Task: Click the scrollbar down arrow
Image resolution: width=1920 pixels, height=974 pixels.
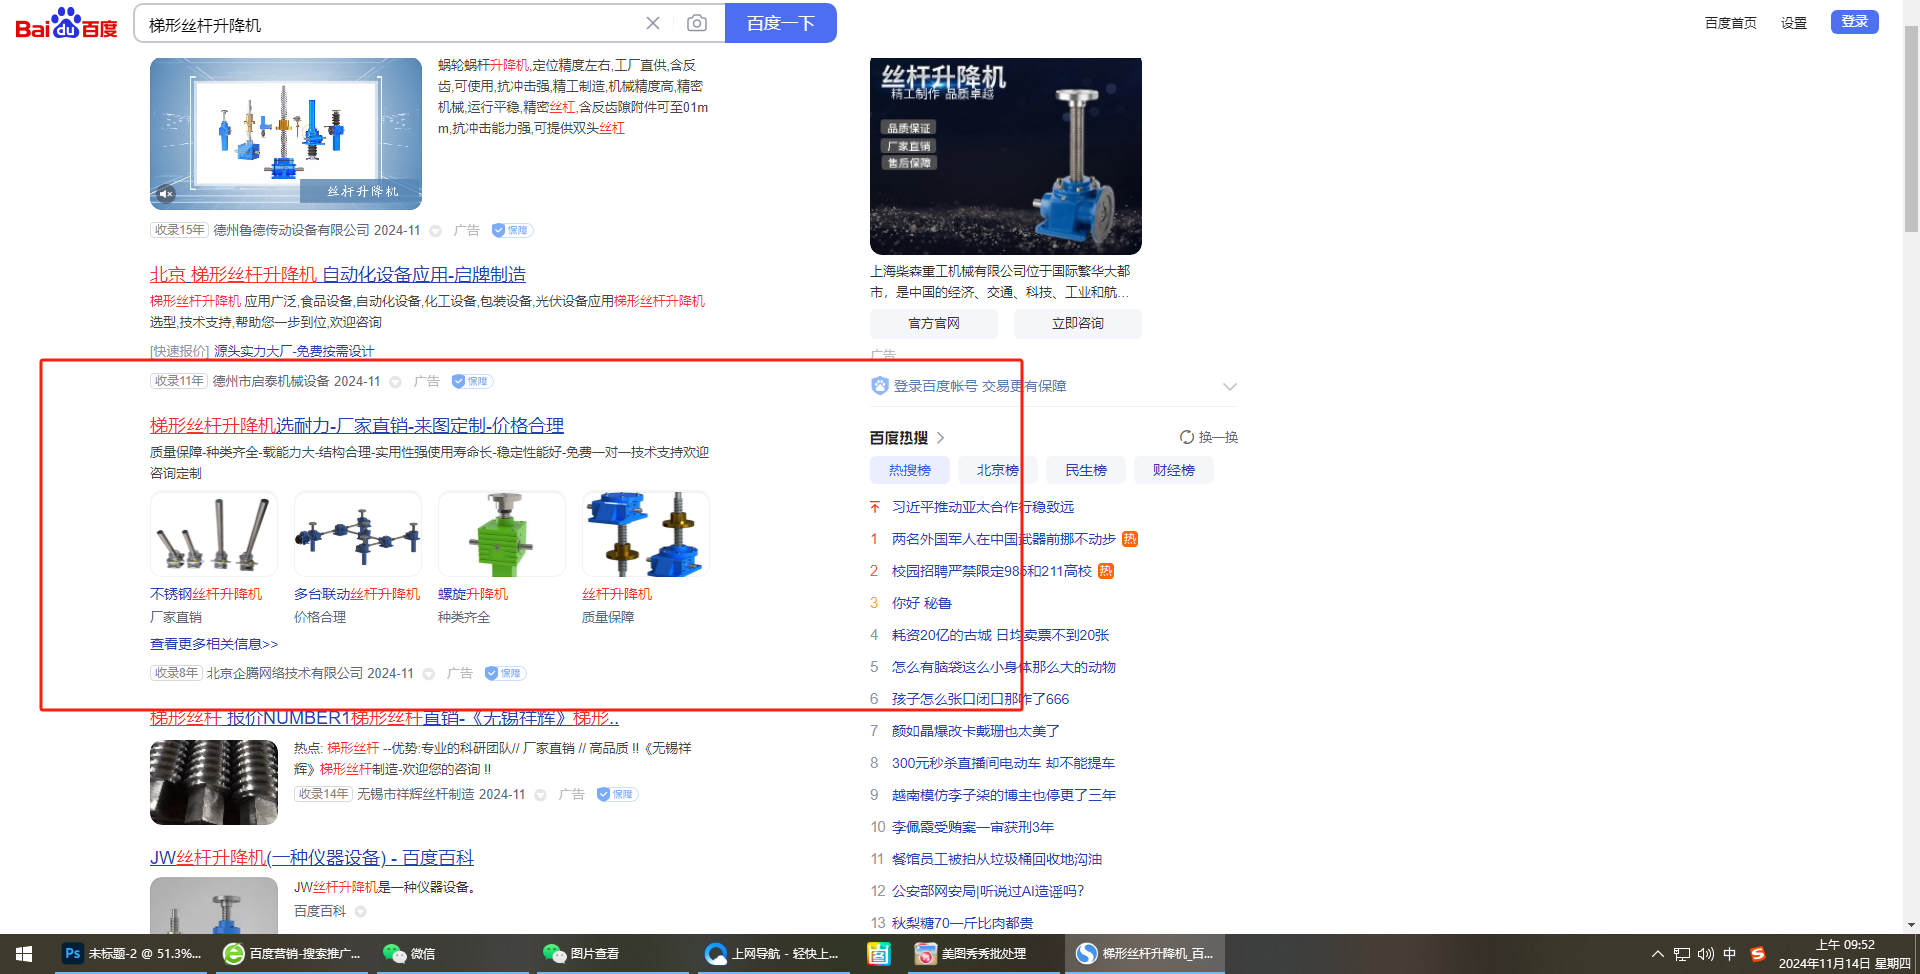Action: pyautogui.click(x=1911, y=925)
